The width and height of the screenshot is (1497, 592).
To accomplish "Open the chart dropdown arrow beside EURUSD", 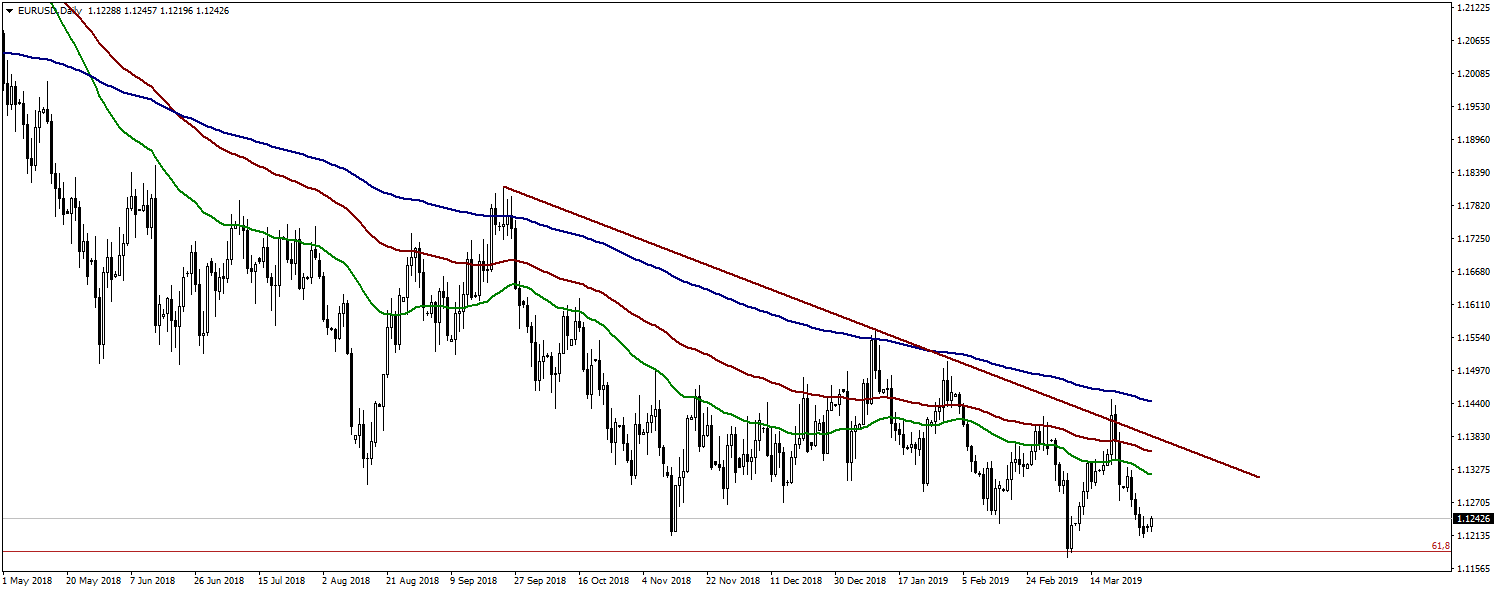I will [x=9, y=11].
